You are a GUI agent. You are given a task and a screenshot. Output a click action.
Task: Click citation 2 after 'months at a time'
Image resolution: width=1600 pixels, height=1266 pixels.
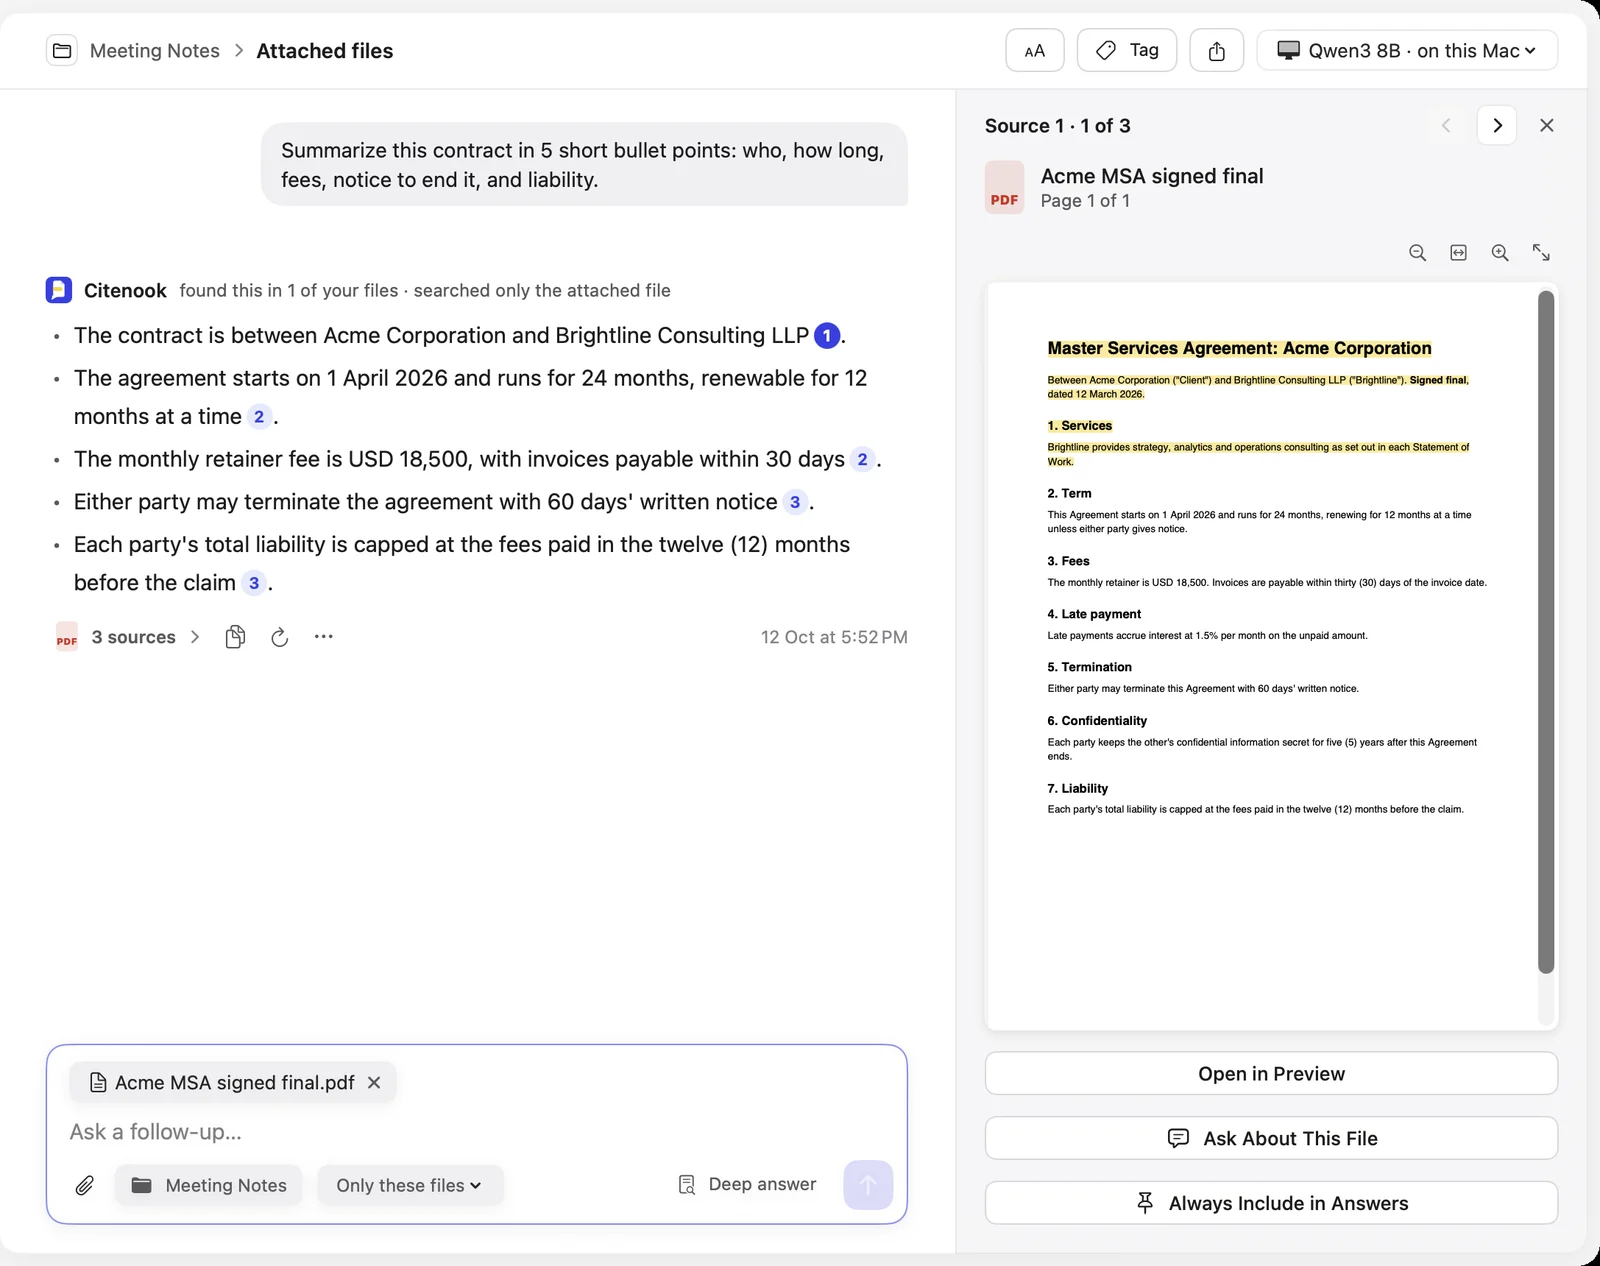tap(259, 417)
